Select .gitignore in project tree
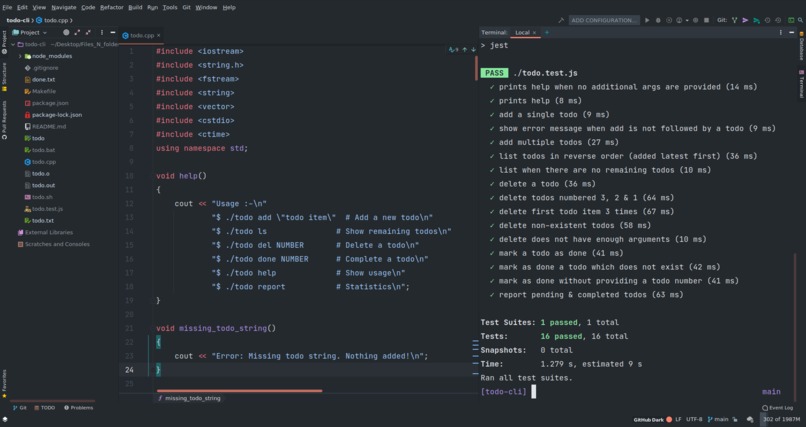This screenshot has width=806, height=427. click(x=42, y=68)
